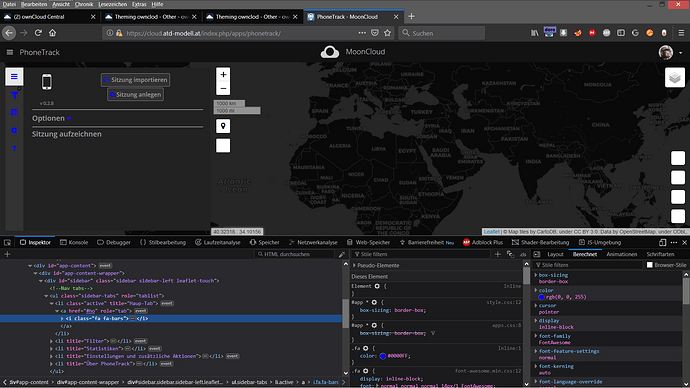
Task: Open the browser library icon
Action: 535,33
